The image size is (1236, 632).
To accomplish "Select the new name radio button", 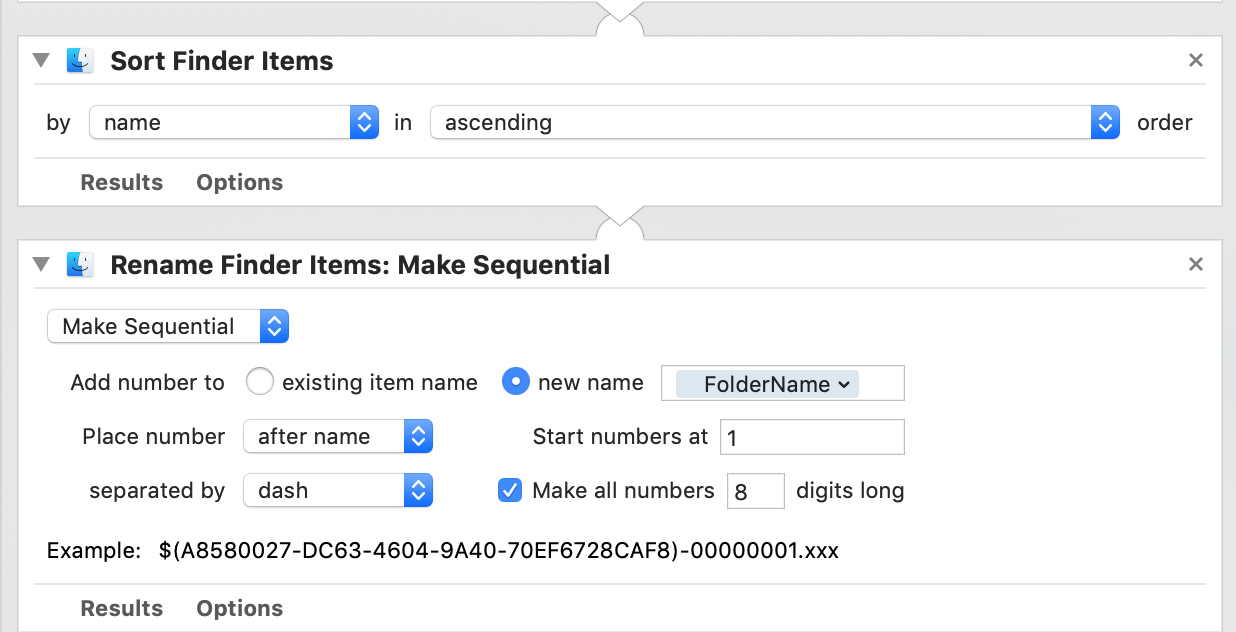I will point(515,383).
